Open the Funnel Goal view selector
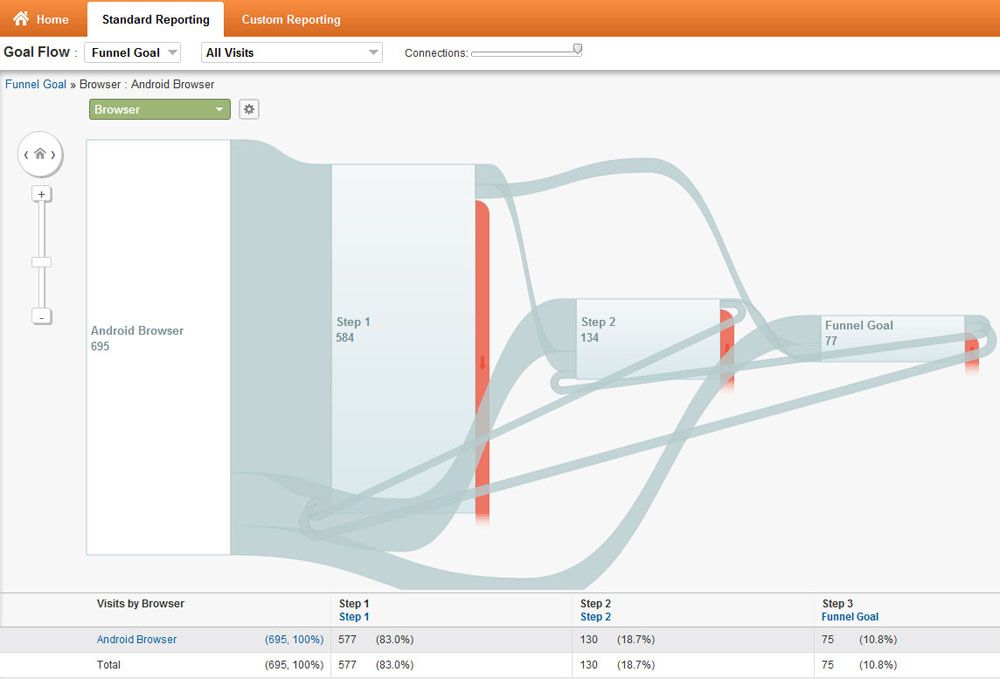 [133, 51]
